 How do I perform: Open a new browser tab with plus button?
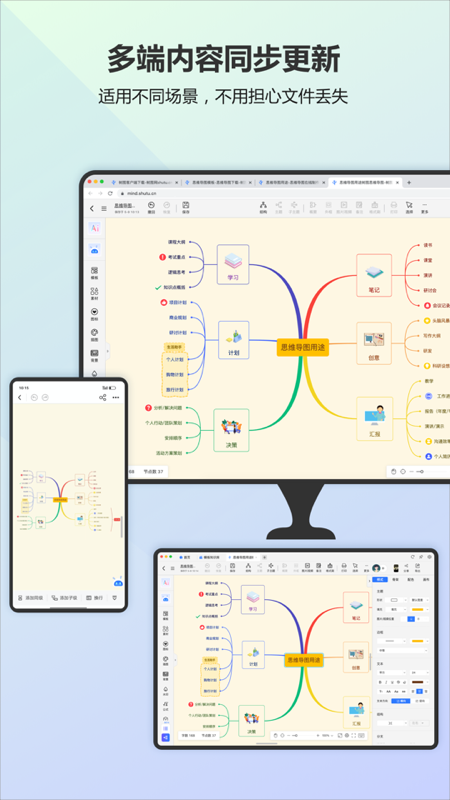[409, 182]
